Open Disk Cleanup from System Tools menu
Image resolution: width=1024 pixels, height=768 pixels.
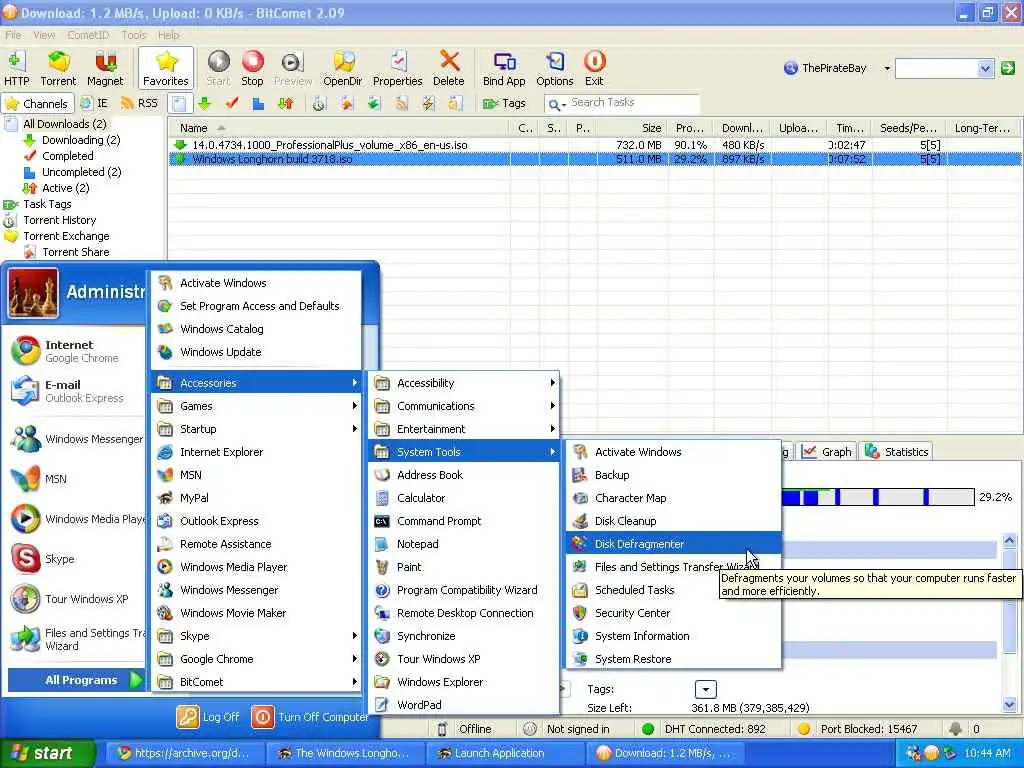click(673, 521)
